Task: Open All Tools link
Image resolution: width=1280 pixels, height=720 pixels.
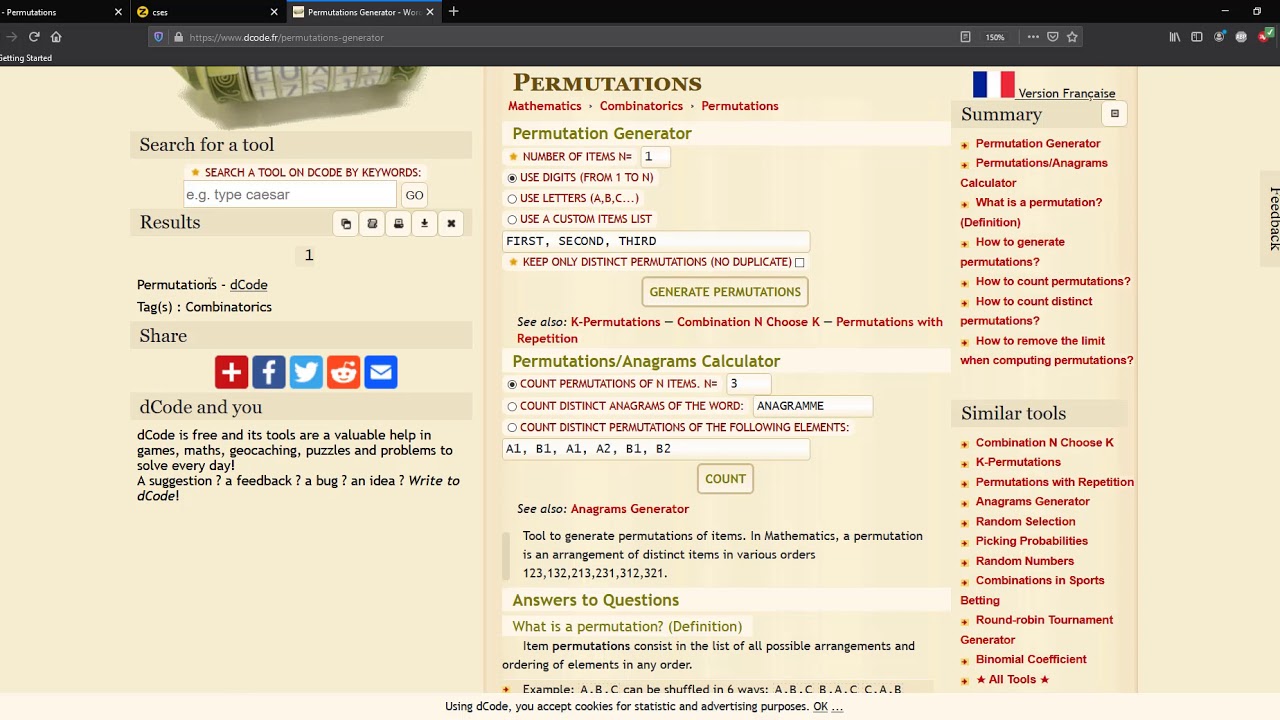Action: [1012, 679]
